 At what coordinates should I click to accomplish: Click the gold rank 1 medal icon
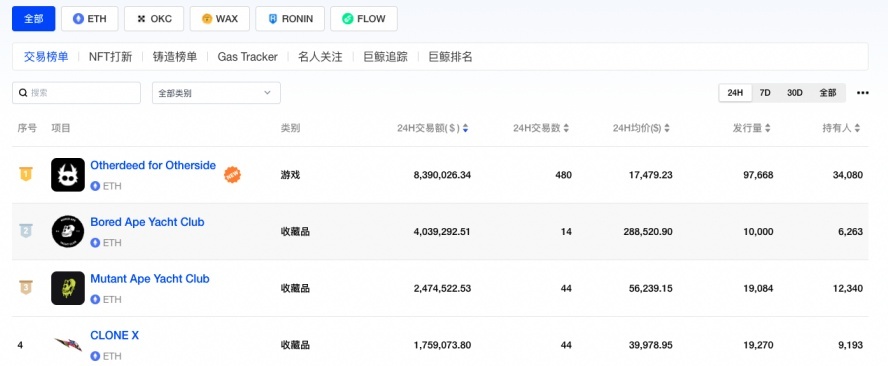[26, 174]
